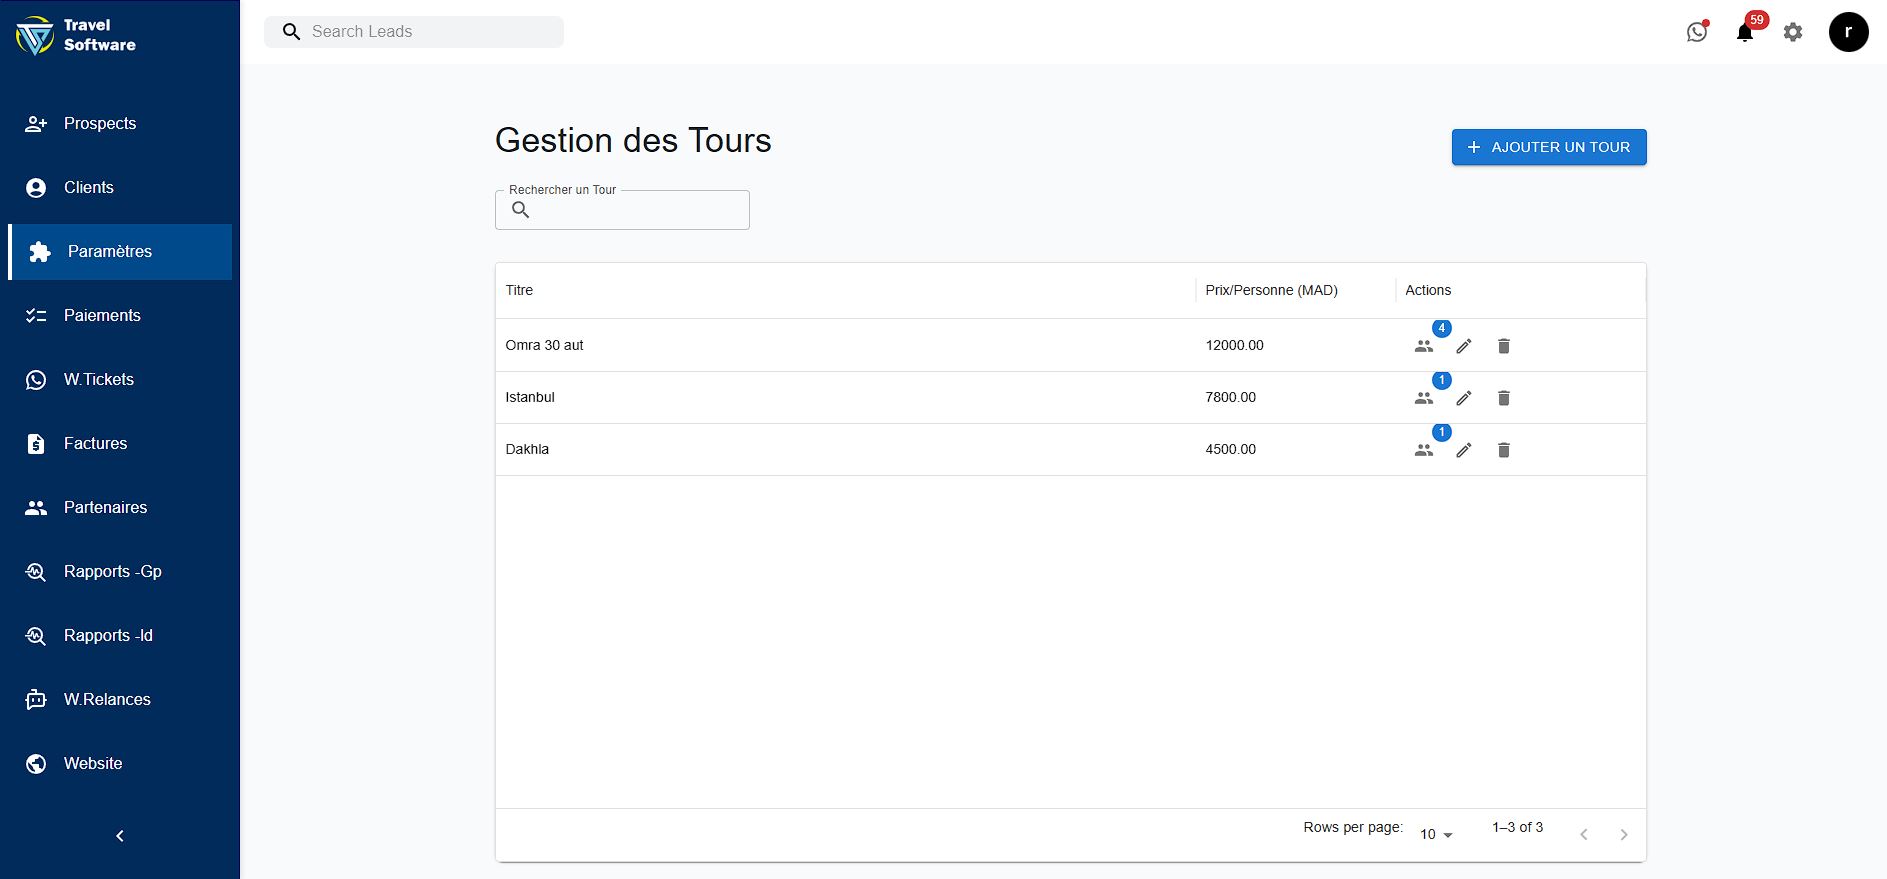Navigate to the Factures section
This screenshot has width=1887, height=879.
pyautogui.click(x=96, y=444)
